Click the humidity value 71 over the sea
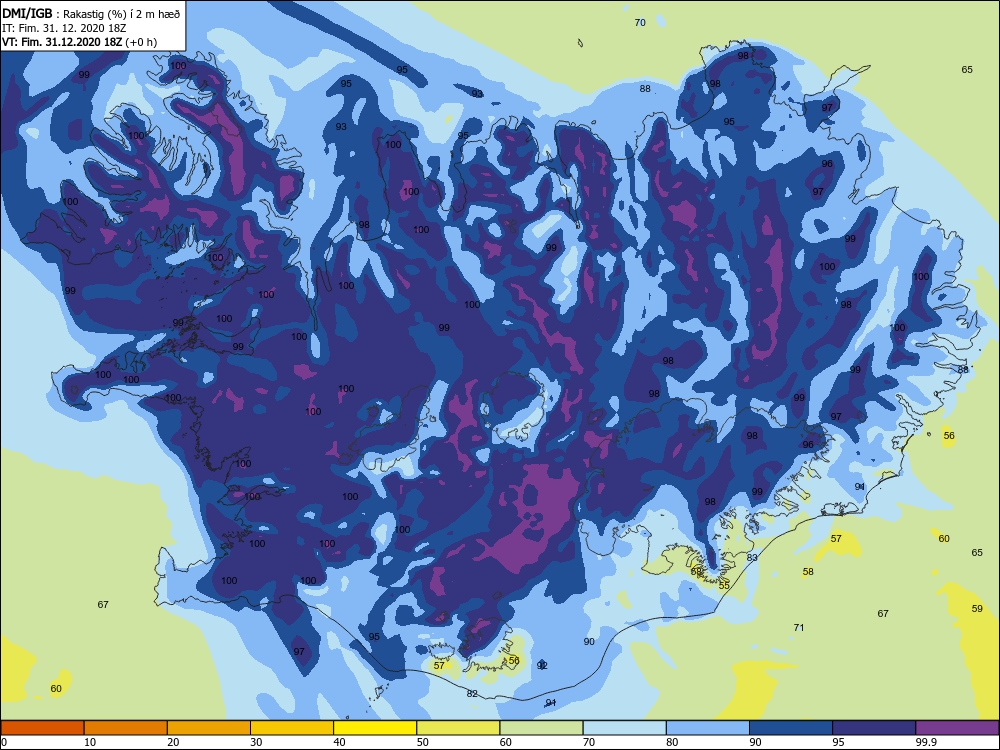 pyautogui.click(x=798, y=628)
